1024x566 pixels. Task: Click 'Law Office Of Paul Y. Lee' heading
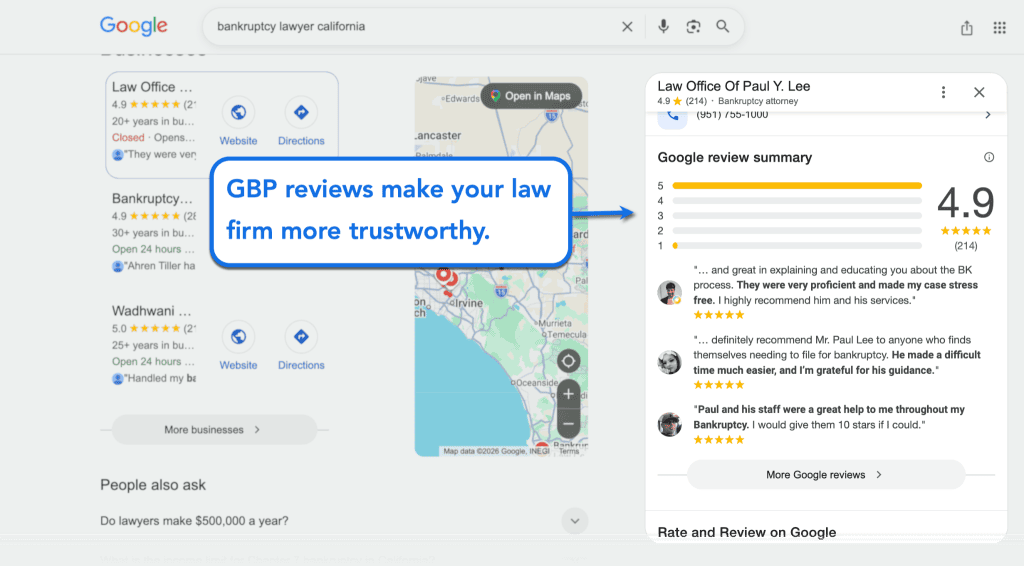pos(733,86)
